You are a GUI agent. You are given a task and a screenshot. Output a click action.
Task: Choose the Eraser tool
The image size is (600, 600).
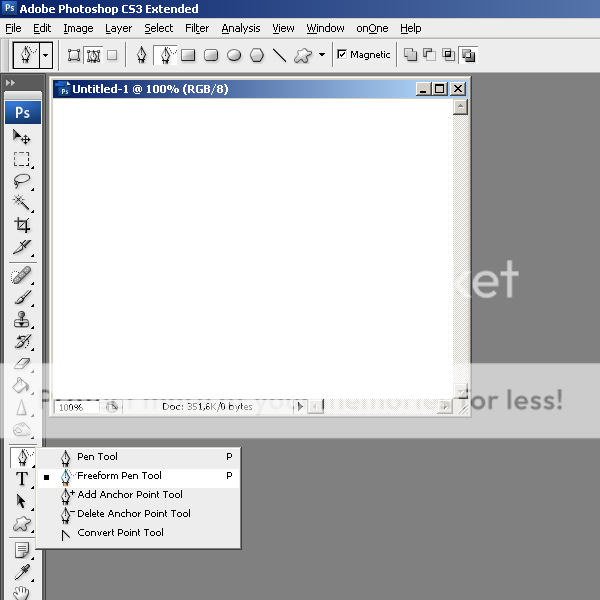(21, 364)
